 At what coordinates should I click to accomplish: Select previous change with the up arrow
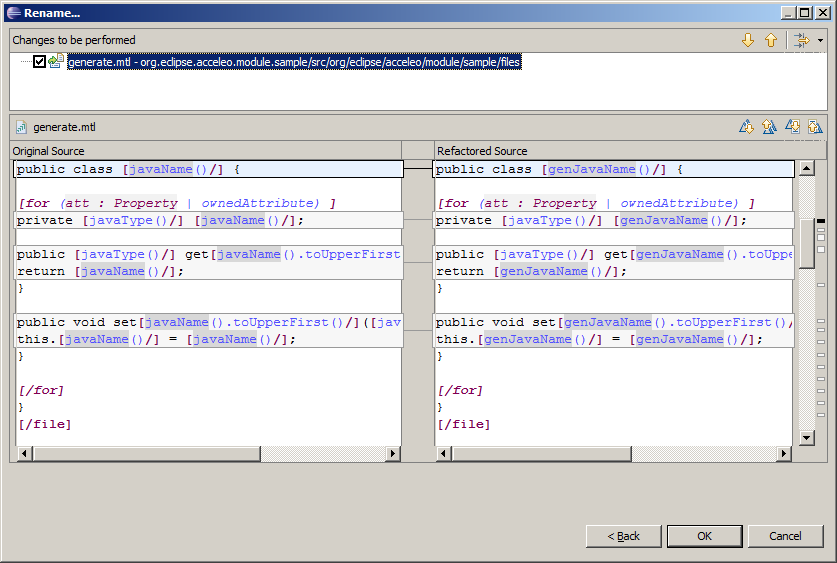771,40
